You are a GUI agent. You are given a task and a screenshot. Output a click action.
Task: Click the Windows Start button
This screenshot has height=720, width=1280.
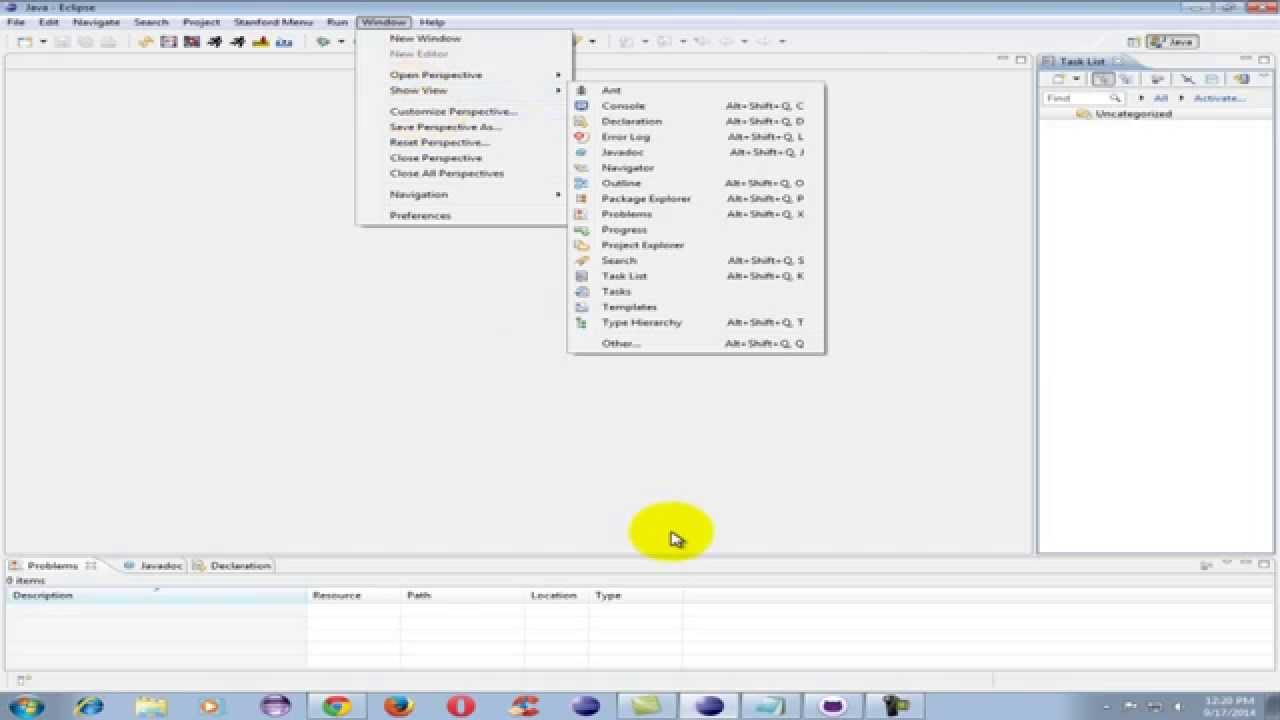coord(27,706)
